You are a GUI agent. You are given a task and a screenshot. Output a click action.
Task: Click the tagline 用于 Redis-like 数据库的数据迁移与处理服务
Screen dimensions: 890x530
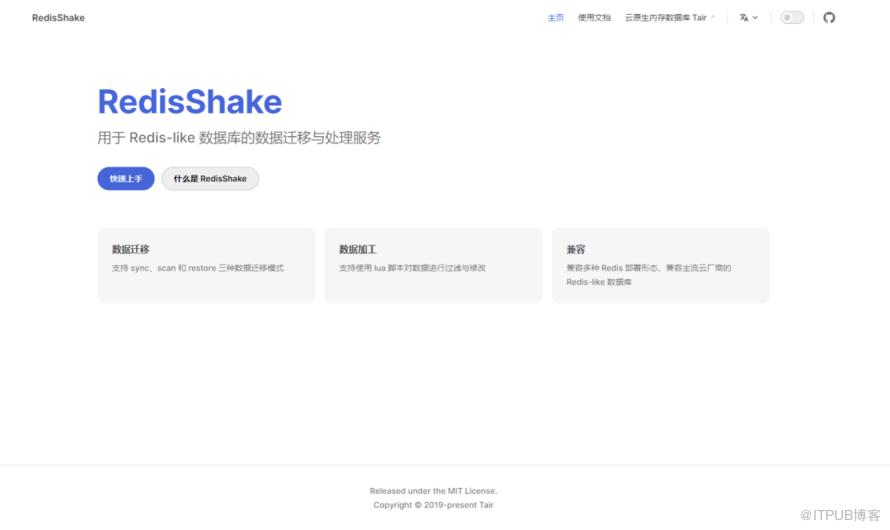click(239, 137)
